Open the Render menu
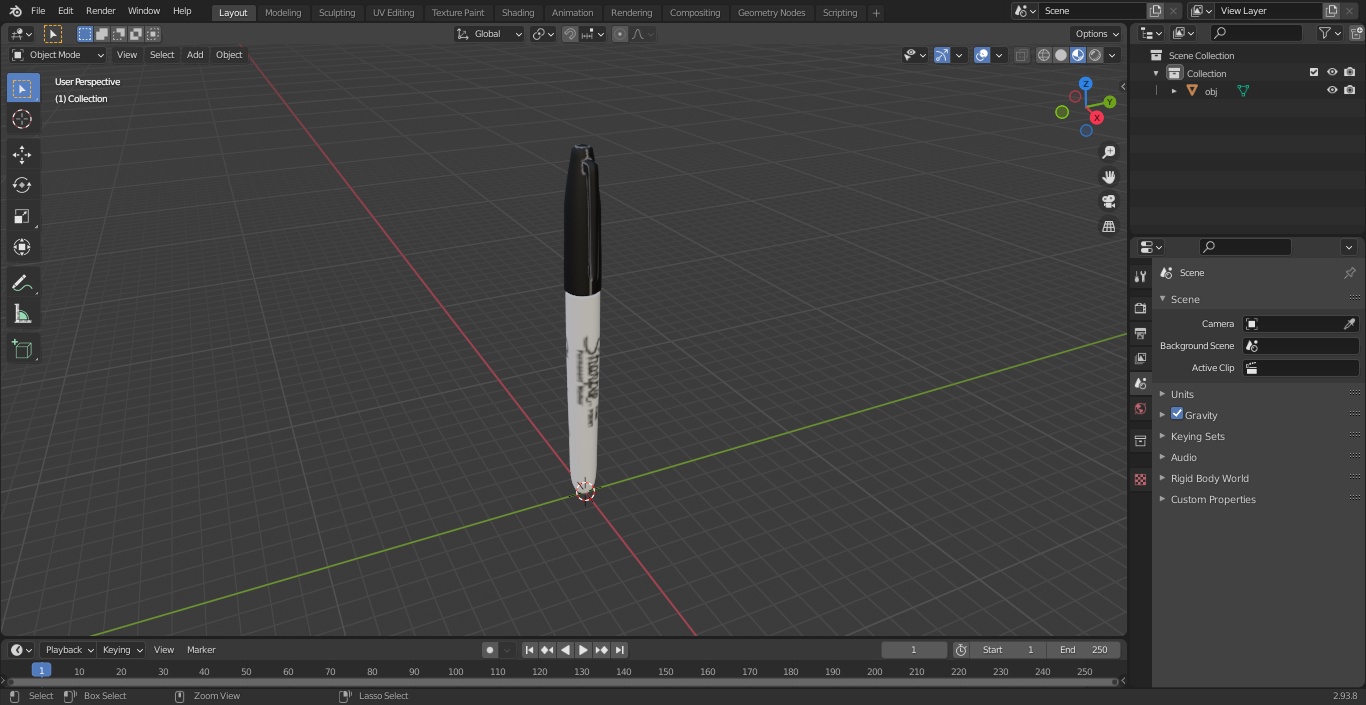 coord(100,11)
